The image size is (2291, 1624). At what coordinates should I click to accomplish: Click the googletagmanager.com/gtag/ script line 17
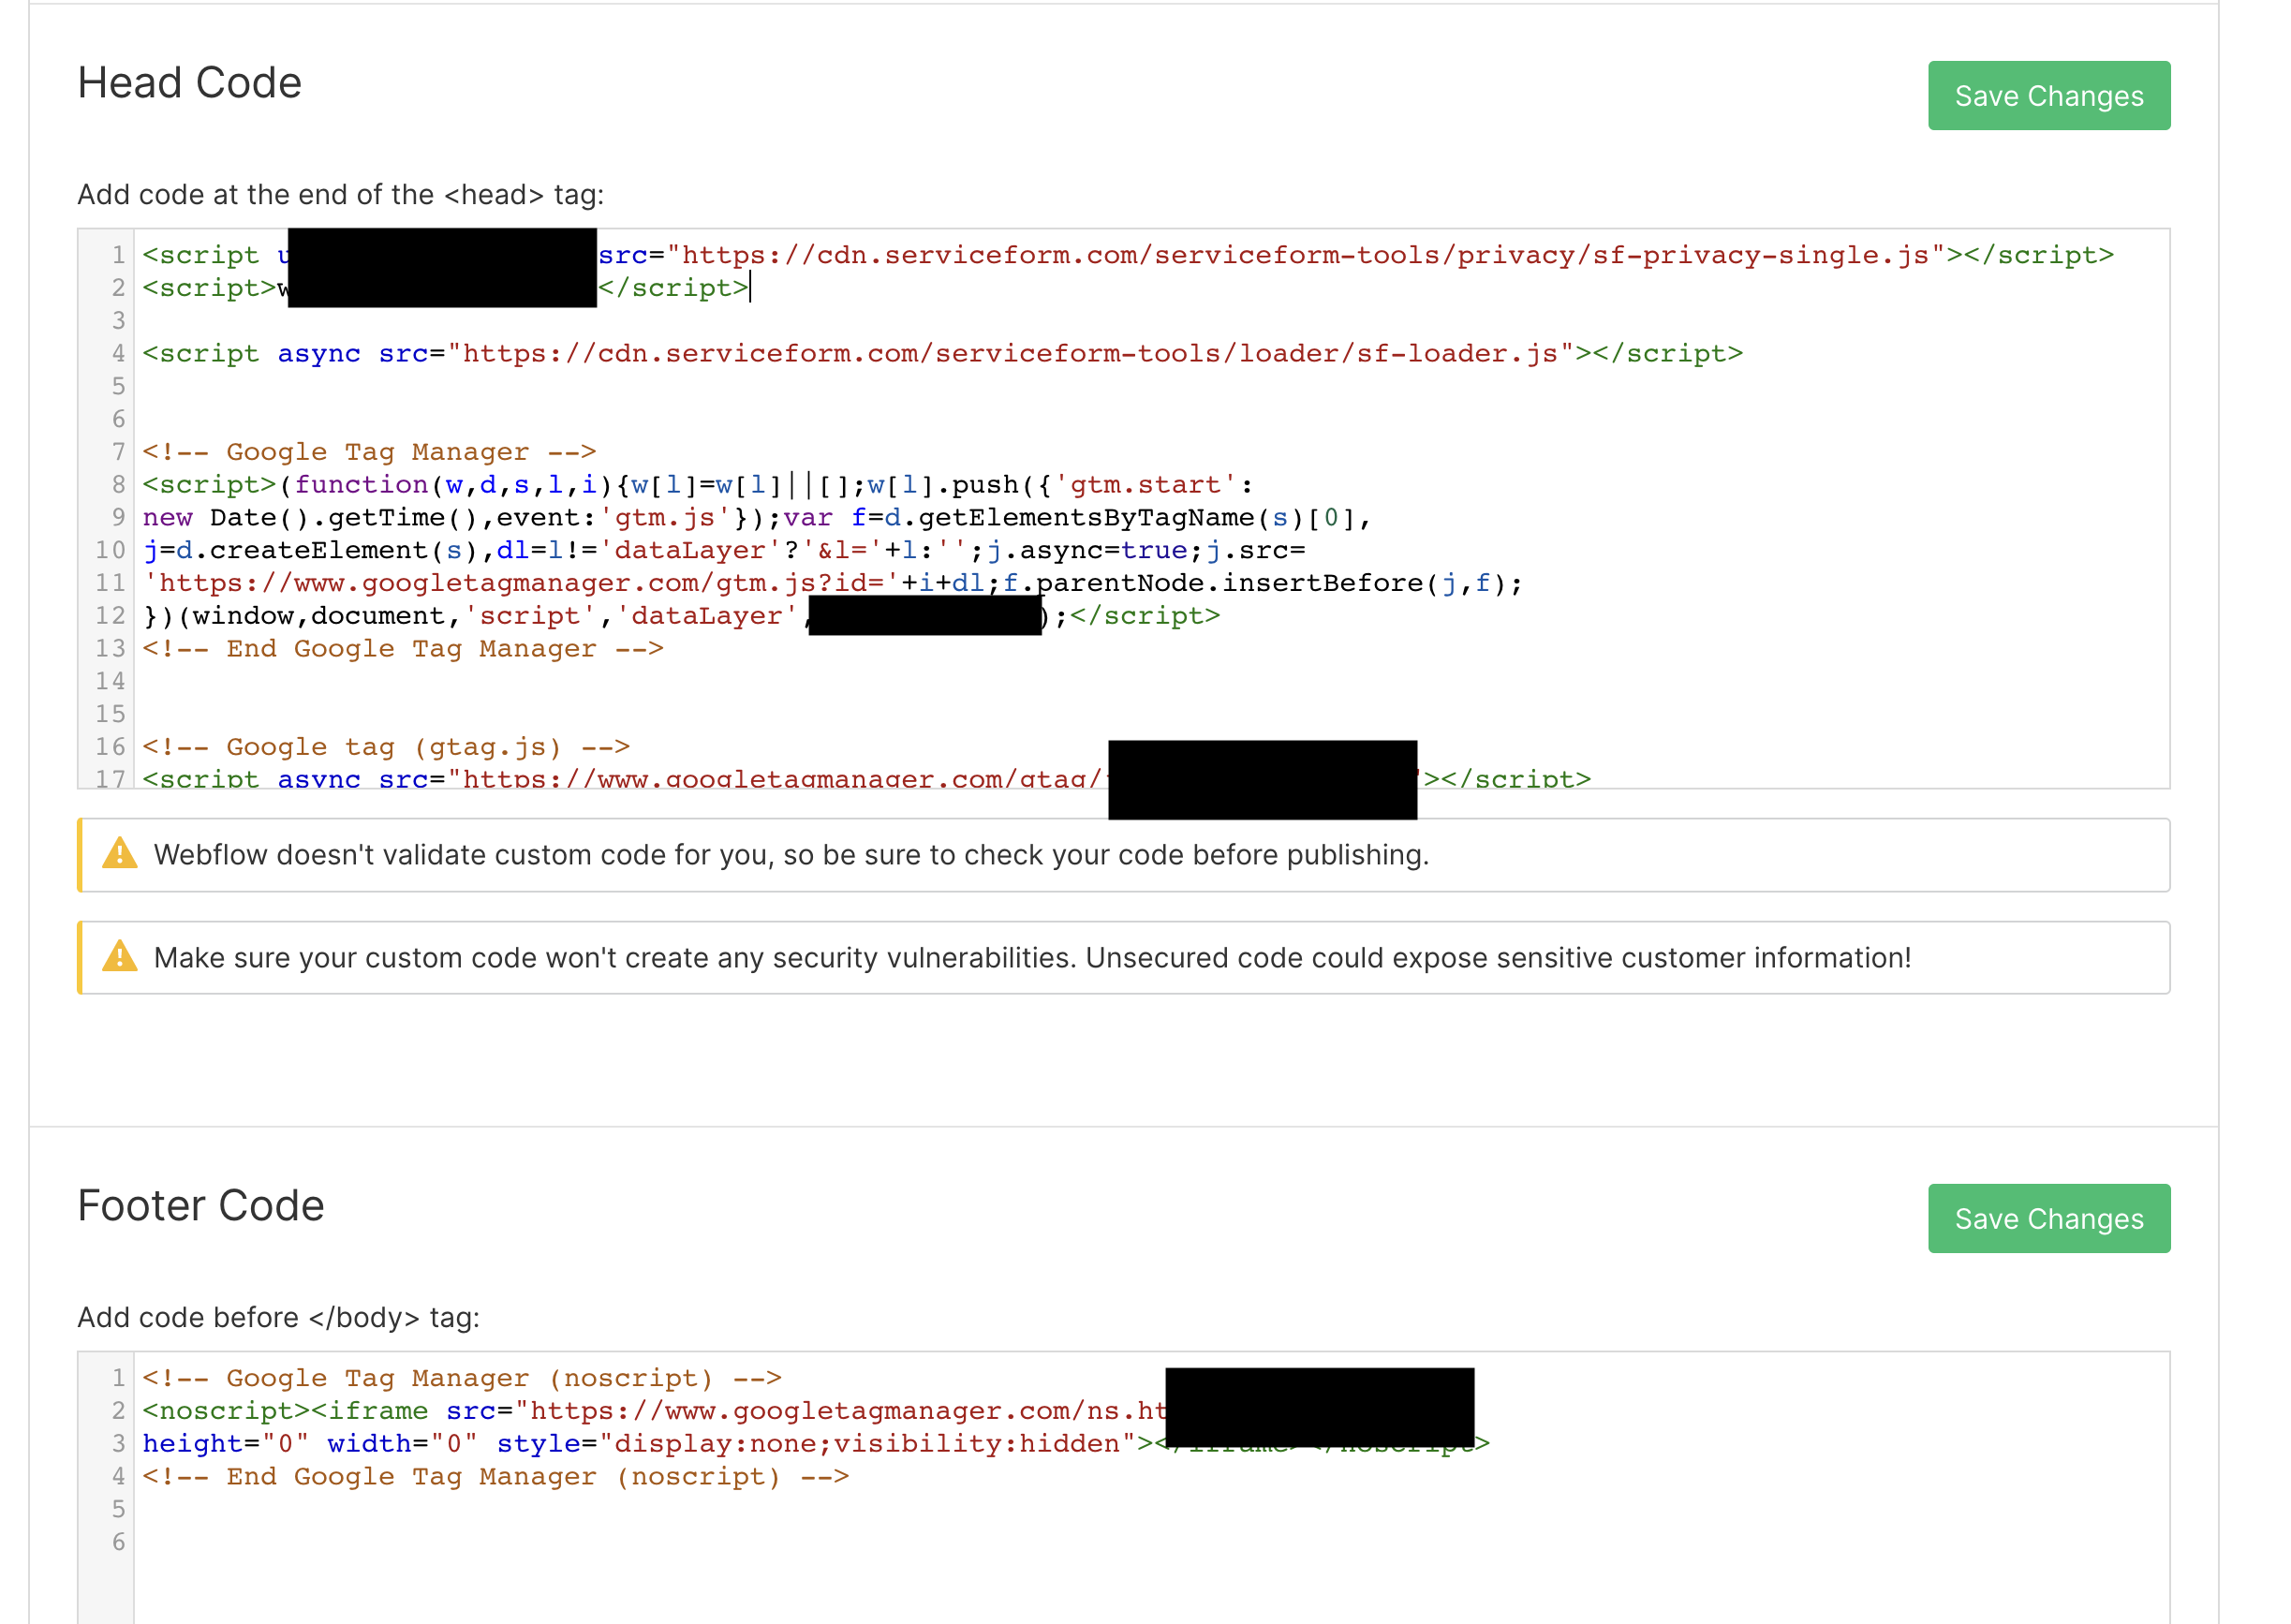point(866,777)
